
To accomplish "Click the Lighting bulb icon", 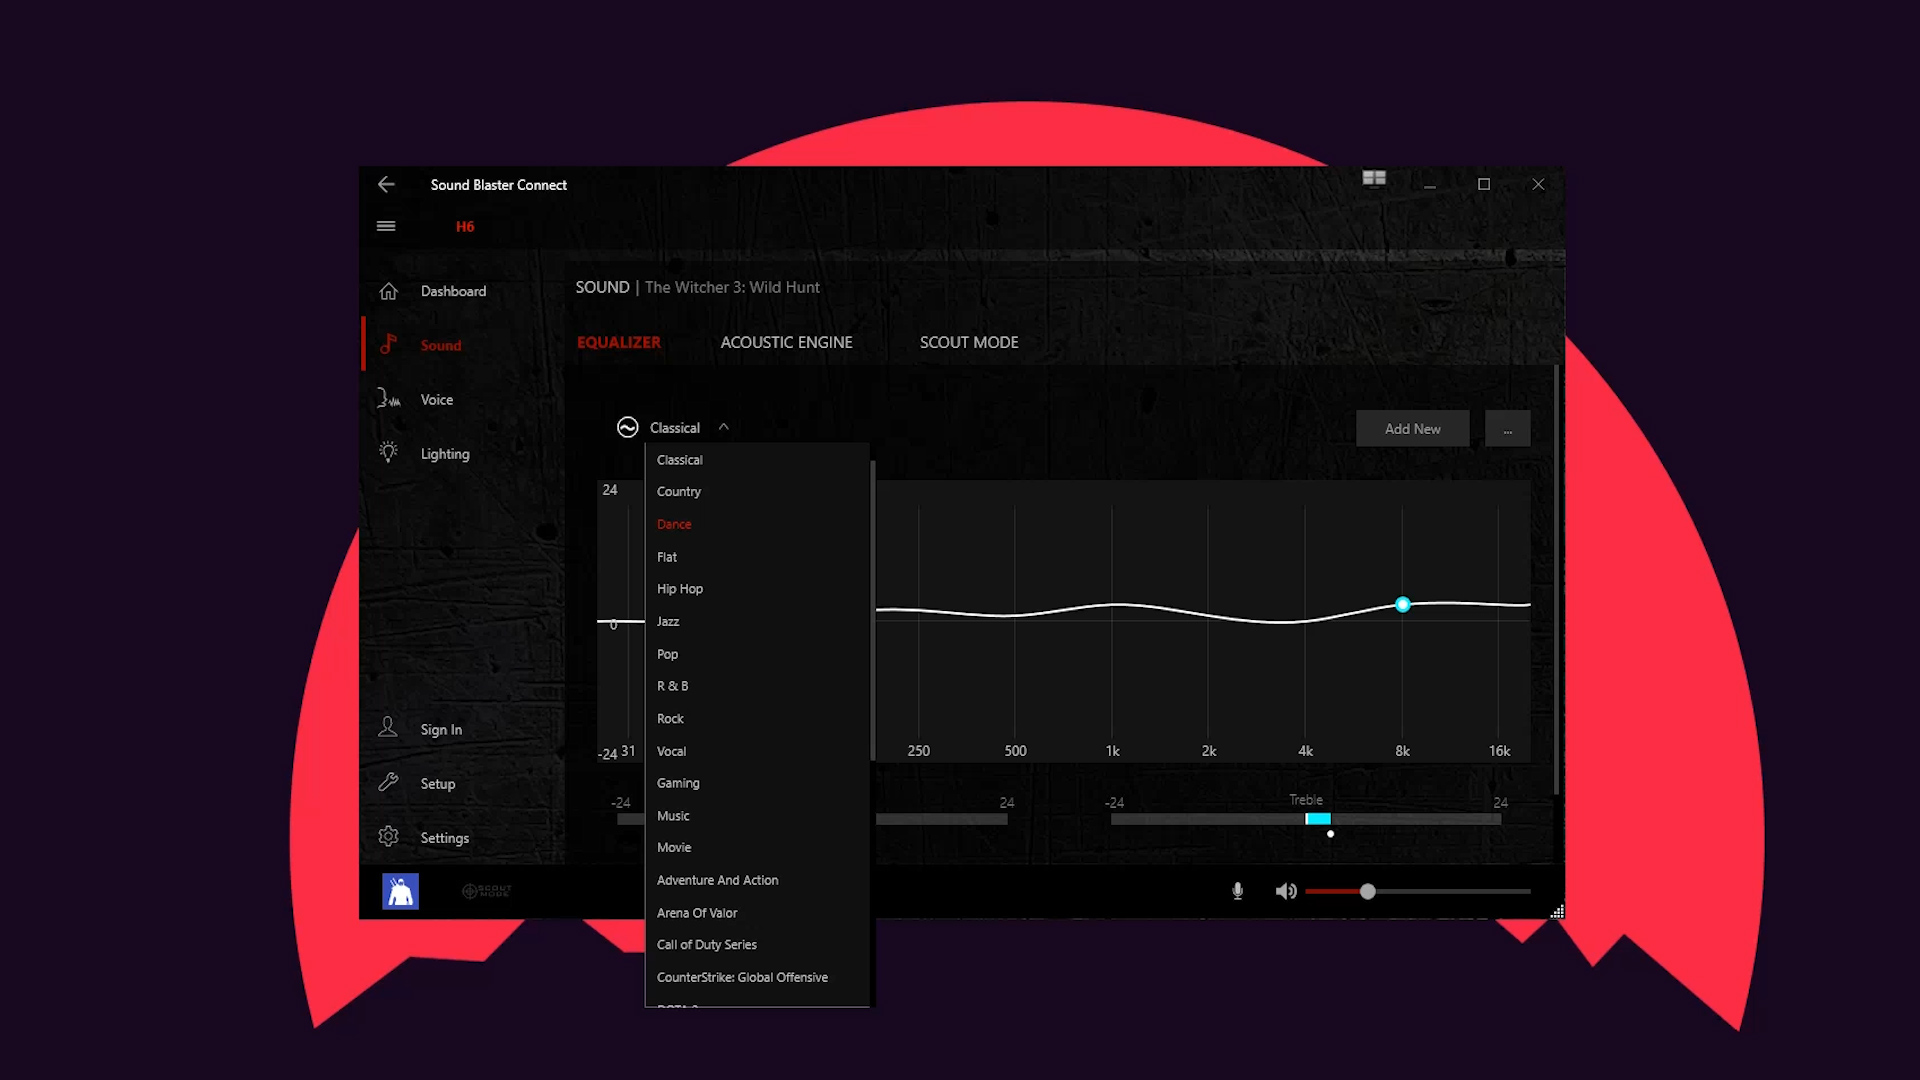I will point(388,452).
